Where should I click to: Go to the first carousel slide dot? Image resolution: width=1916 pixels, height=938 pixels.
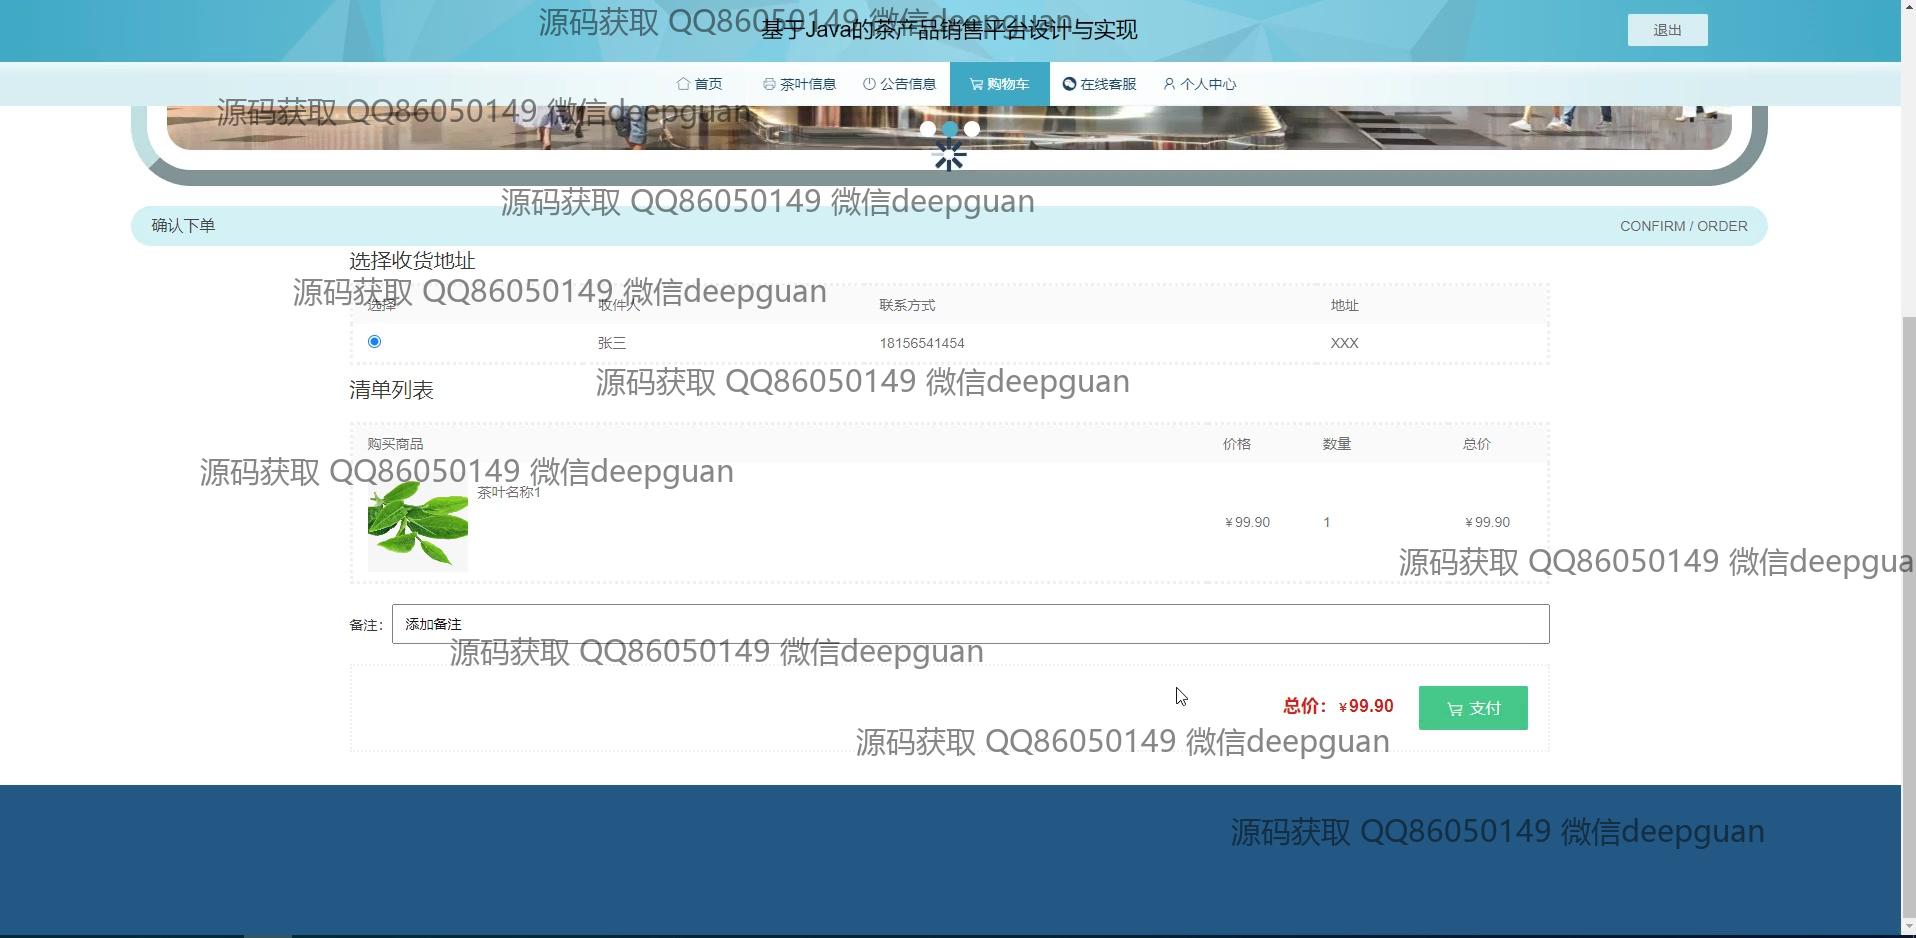928,129
